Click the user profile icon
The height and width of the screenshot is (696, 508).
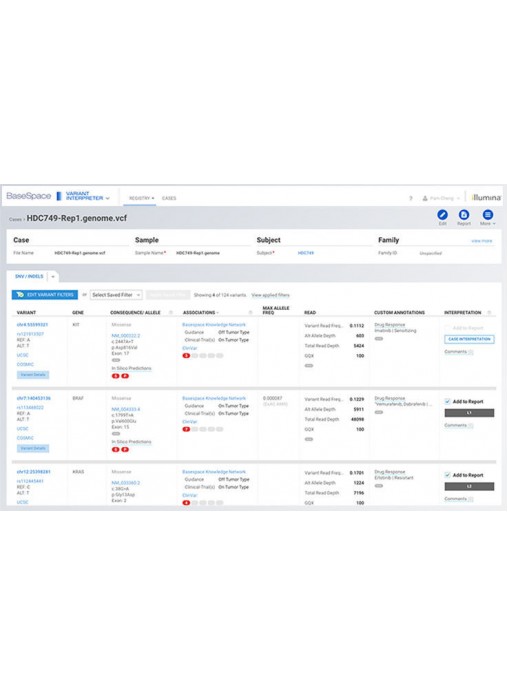[x=425, y=198]
